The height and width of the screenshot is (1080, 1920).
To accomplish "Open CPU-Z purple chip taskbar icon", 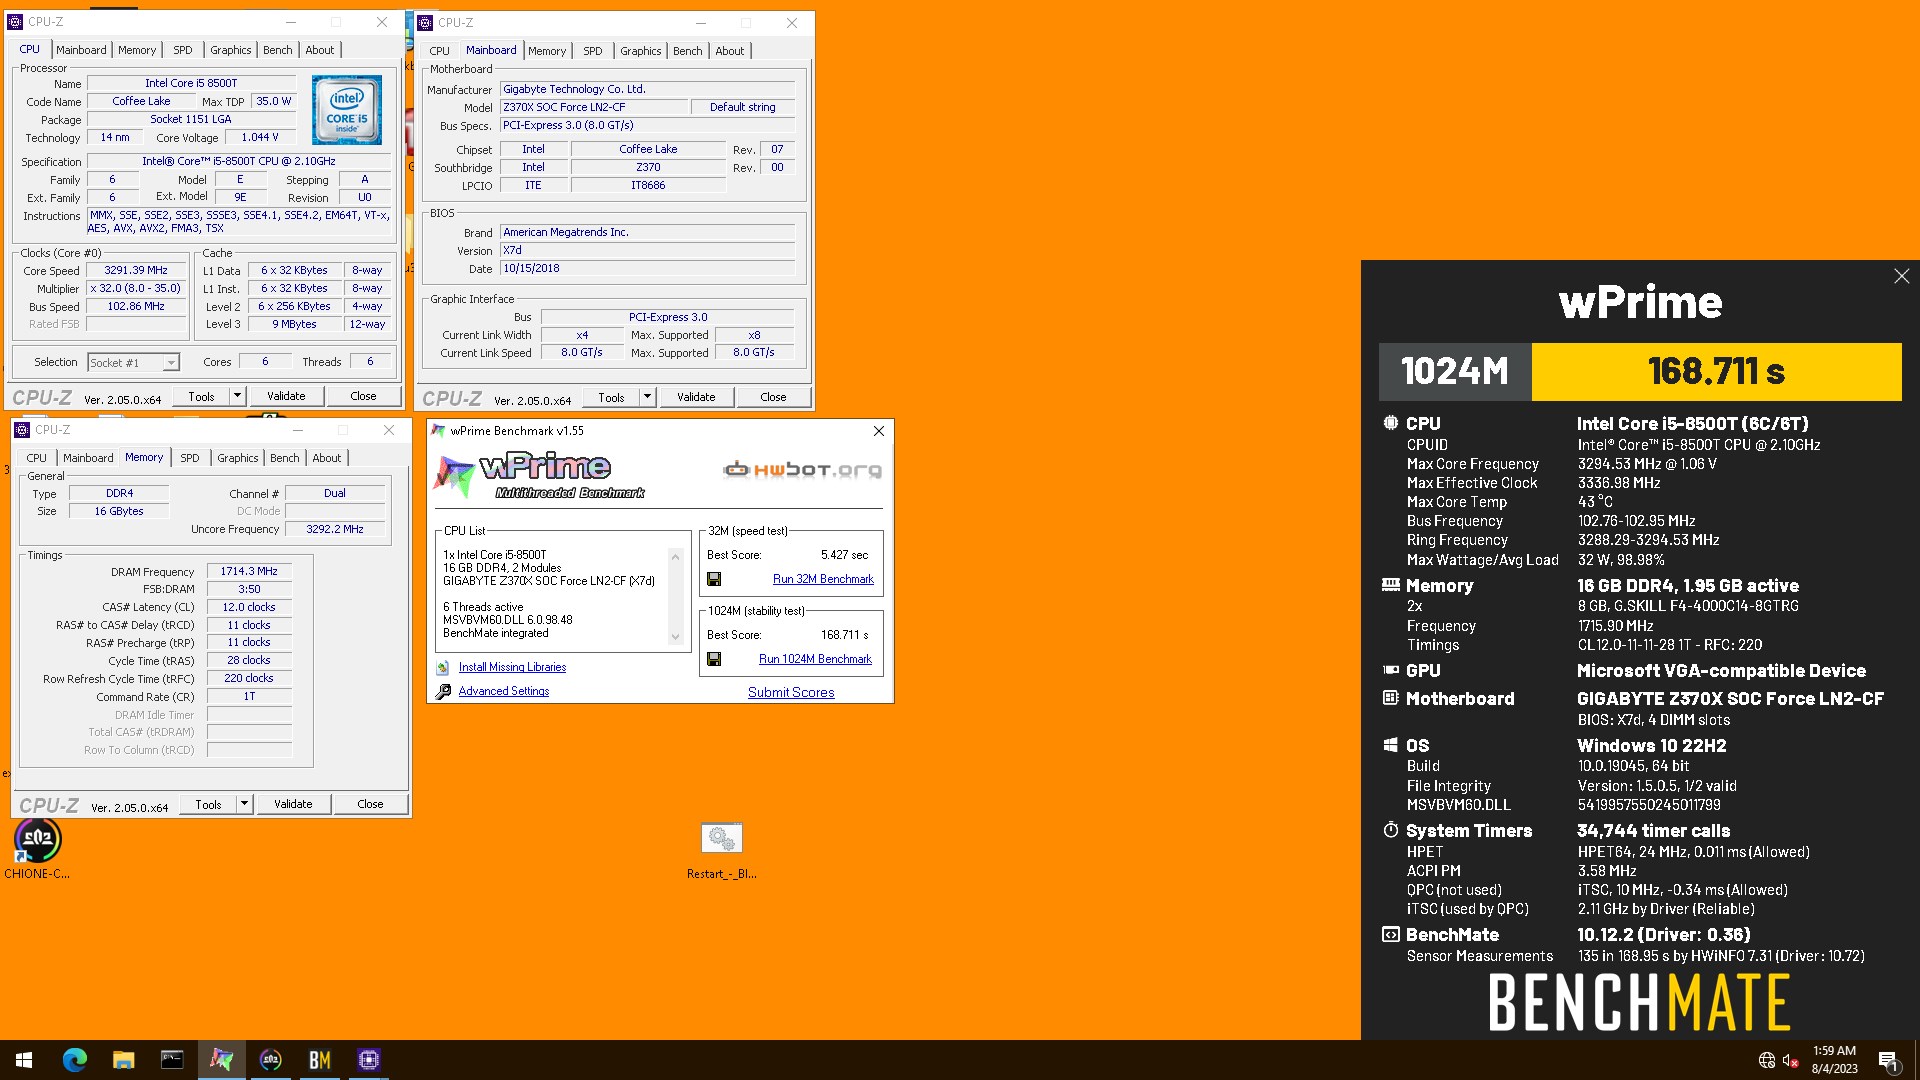I will pos(368,1060).
